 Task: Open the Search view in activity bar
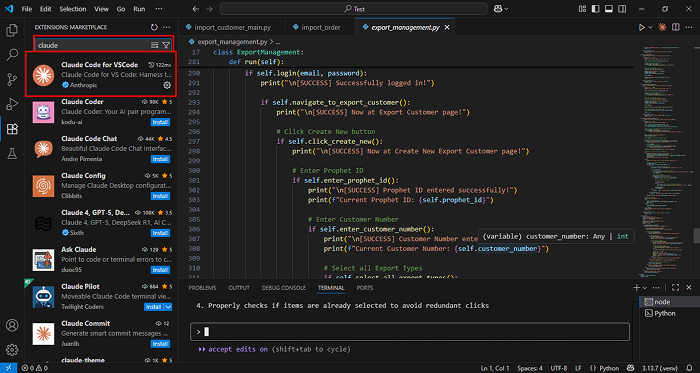tap(12, 55)
